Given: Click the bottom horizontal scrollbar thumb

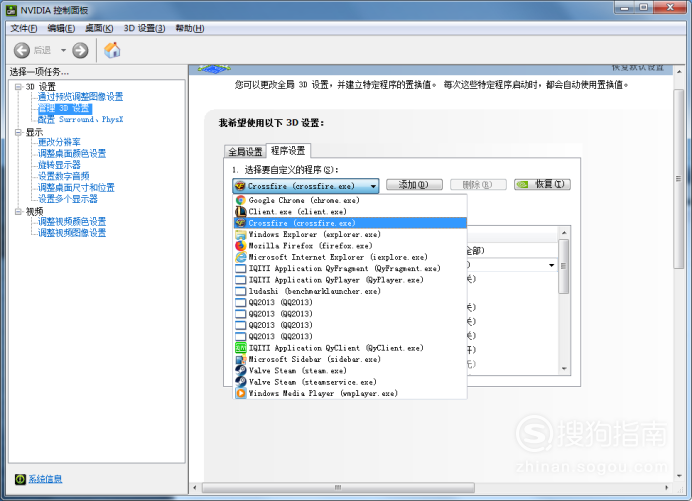Looking at the screenshot, I should point(338,487).
